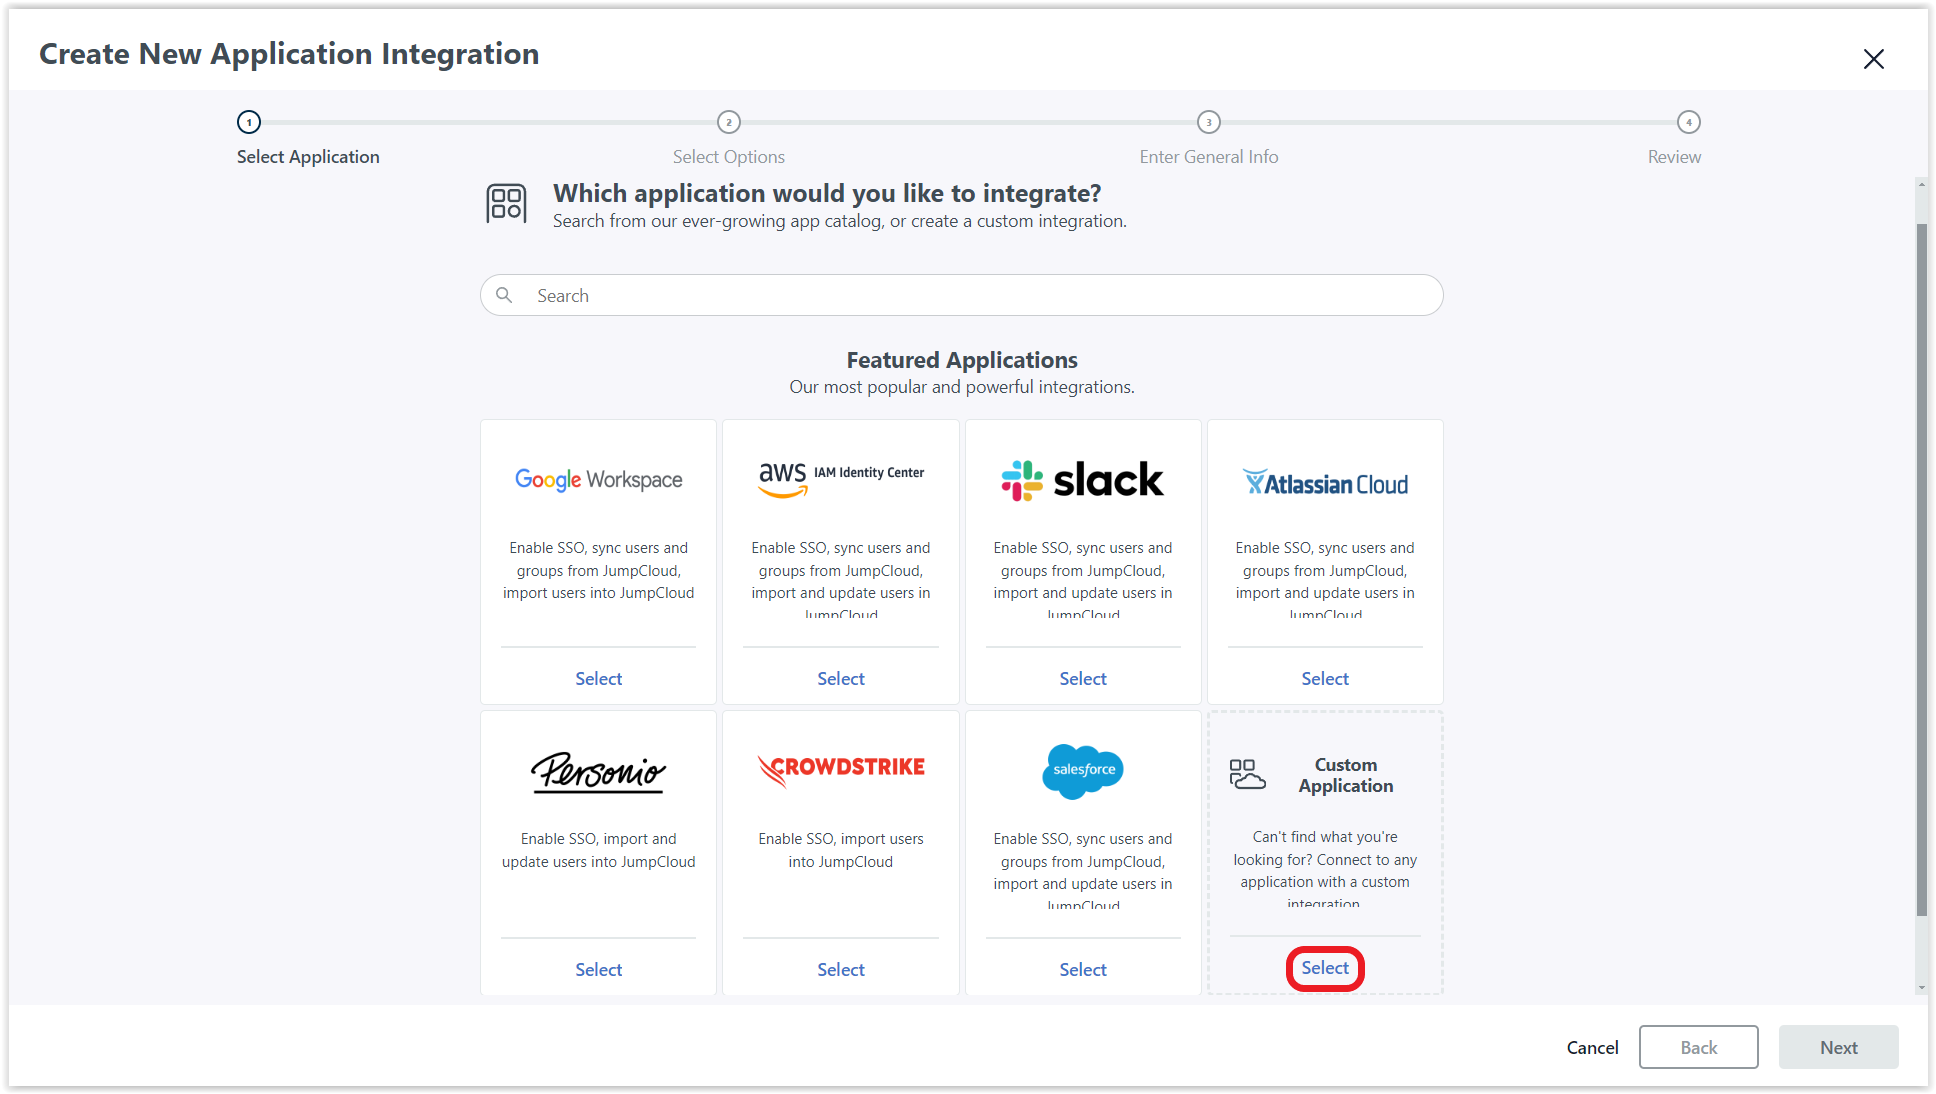Click the Atlassian Cloud logo

[1325, 483]
